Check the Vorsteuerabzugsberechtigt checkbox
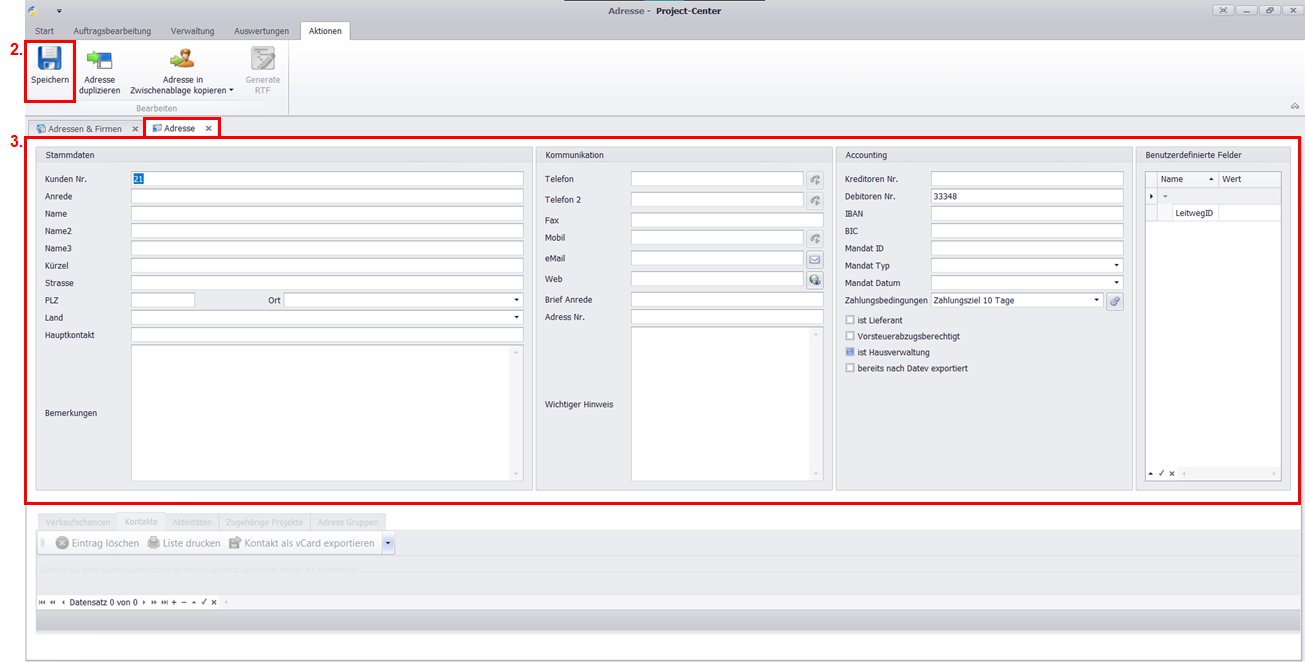The height and width of the screenshot is (662, 1305). tap(850, 336)
